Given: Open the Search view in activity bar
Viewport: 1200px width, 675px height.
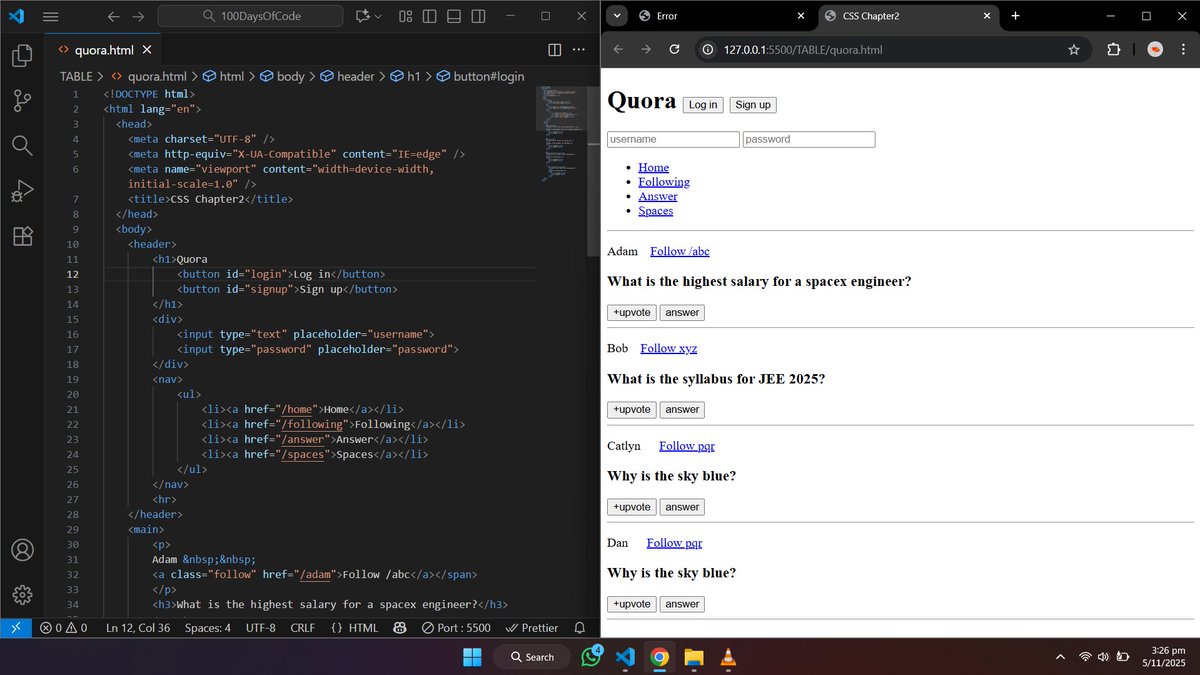Looking at the screenshot, I should coord(22,145).
